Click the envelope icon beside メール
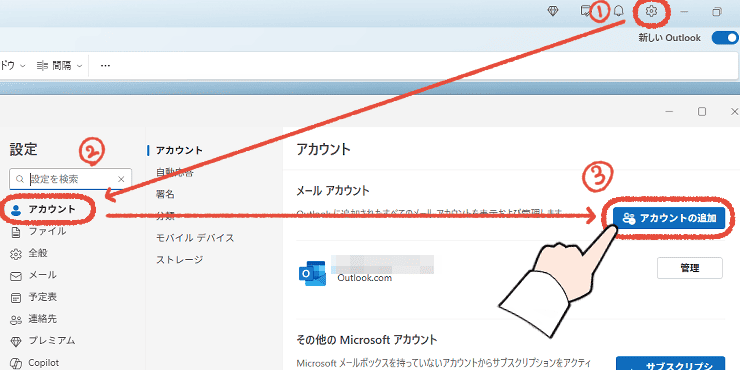 coord(16,276)
